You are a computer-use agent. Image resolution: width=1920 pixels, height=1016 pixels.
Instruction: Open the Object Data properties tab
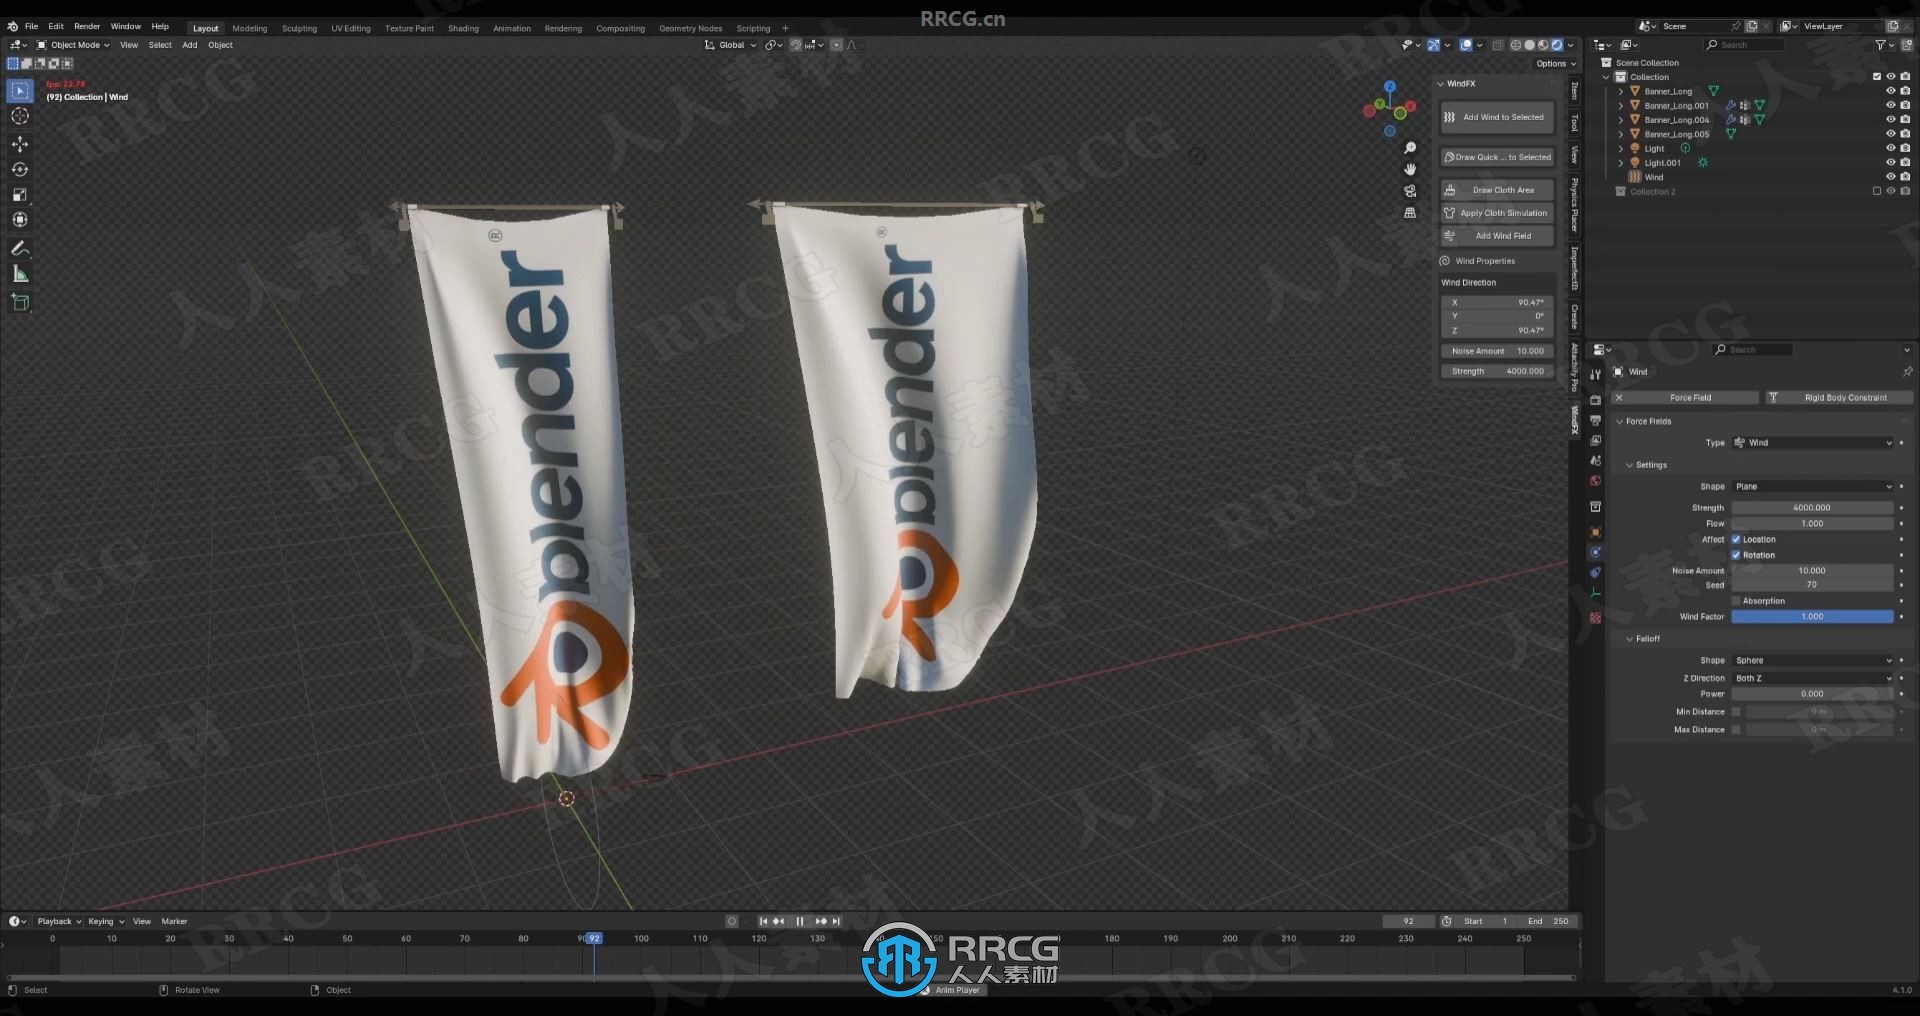click(1596, 593)
